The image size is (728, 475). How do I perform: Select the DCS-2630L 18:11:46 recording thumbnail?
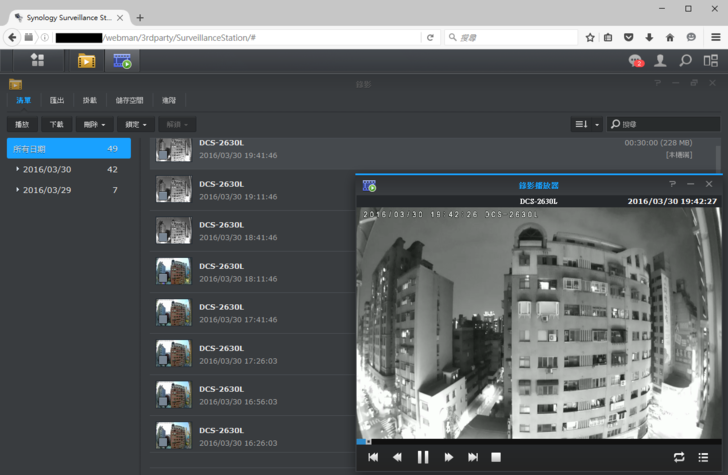coord(173,272)
